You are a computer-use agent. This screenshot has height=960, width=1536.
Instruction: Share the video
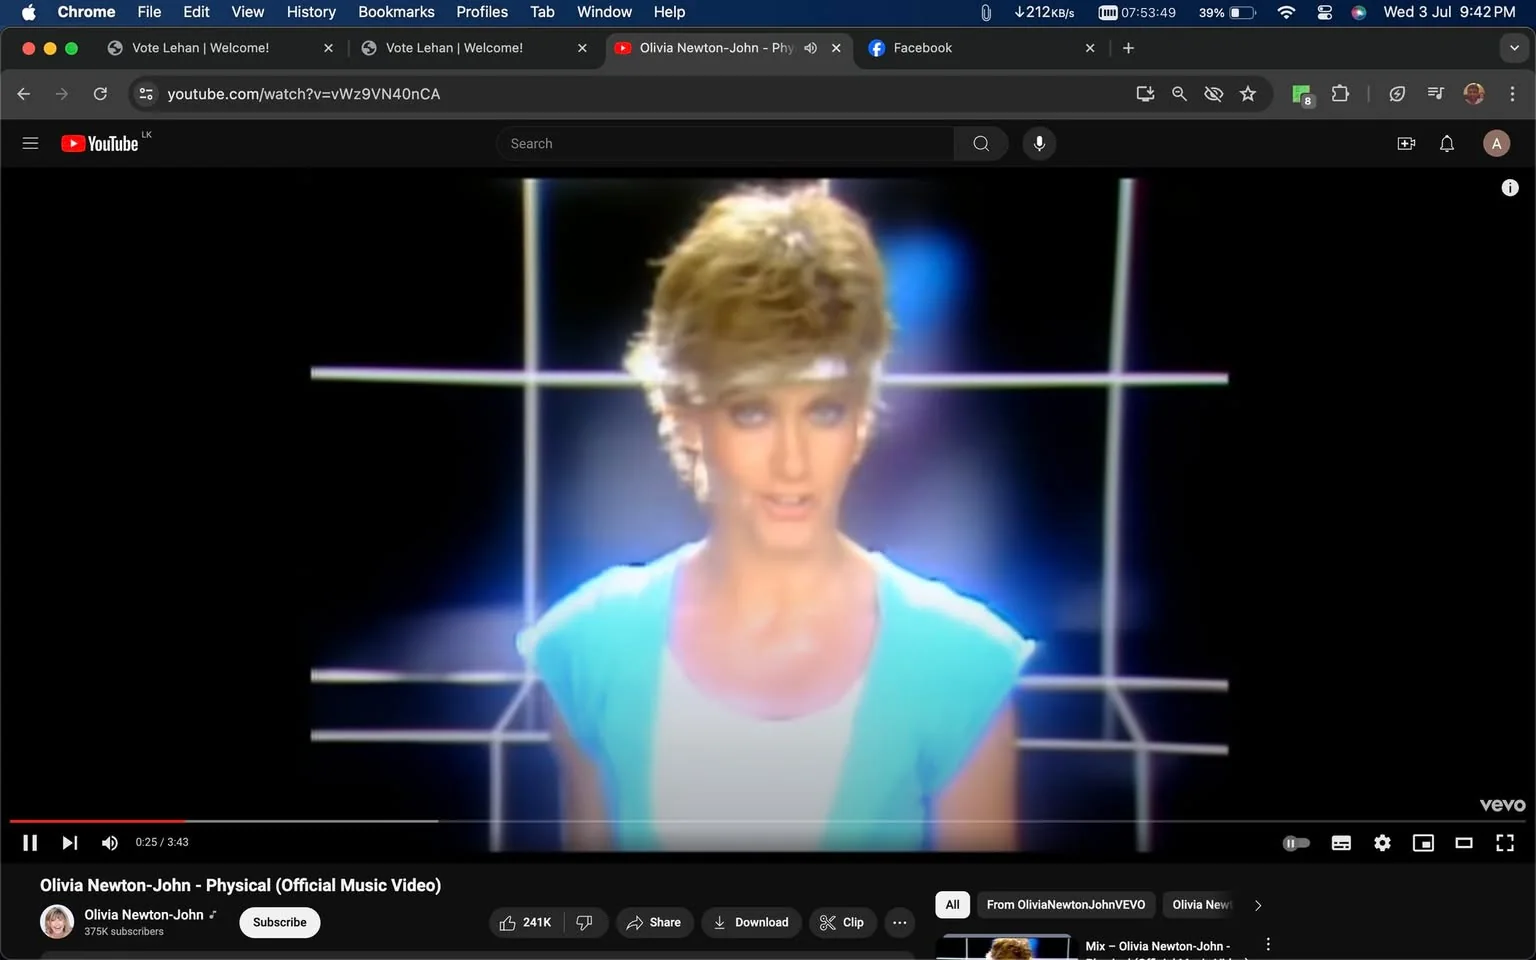tap(654, 922)
